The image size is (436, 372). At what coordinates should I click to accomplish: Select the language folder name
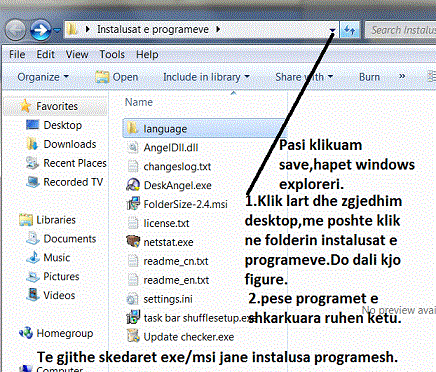click(x=165, y=129)
